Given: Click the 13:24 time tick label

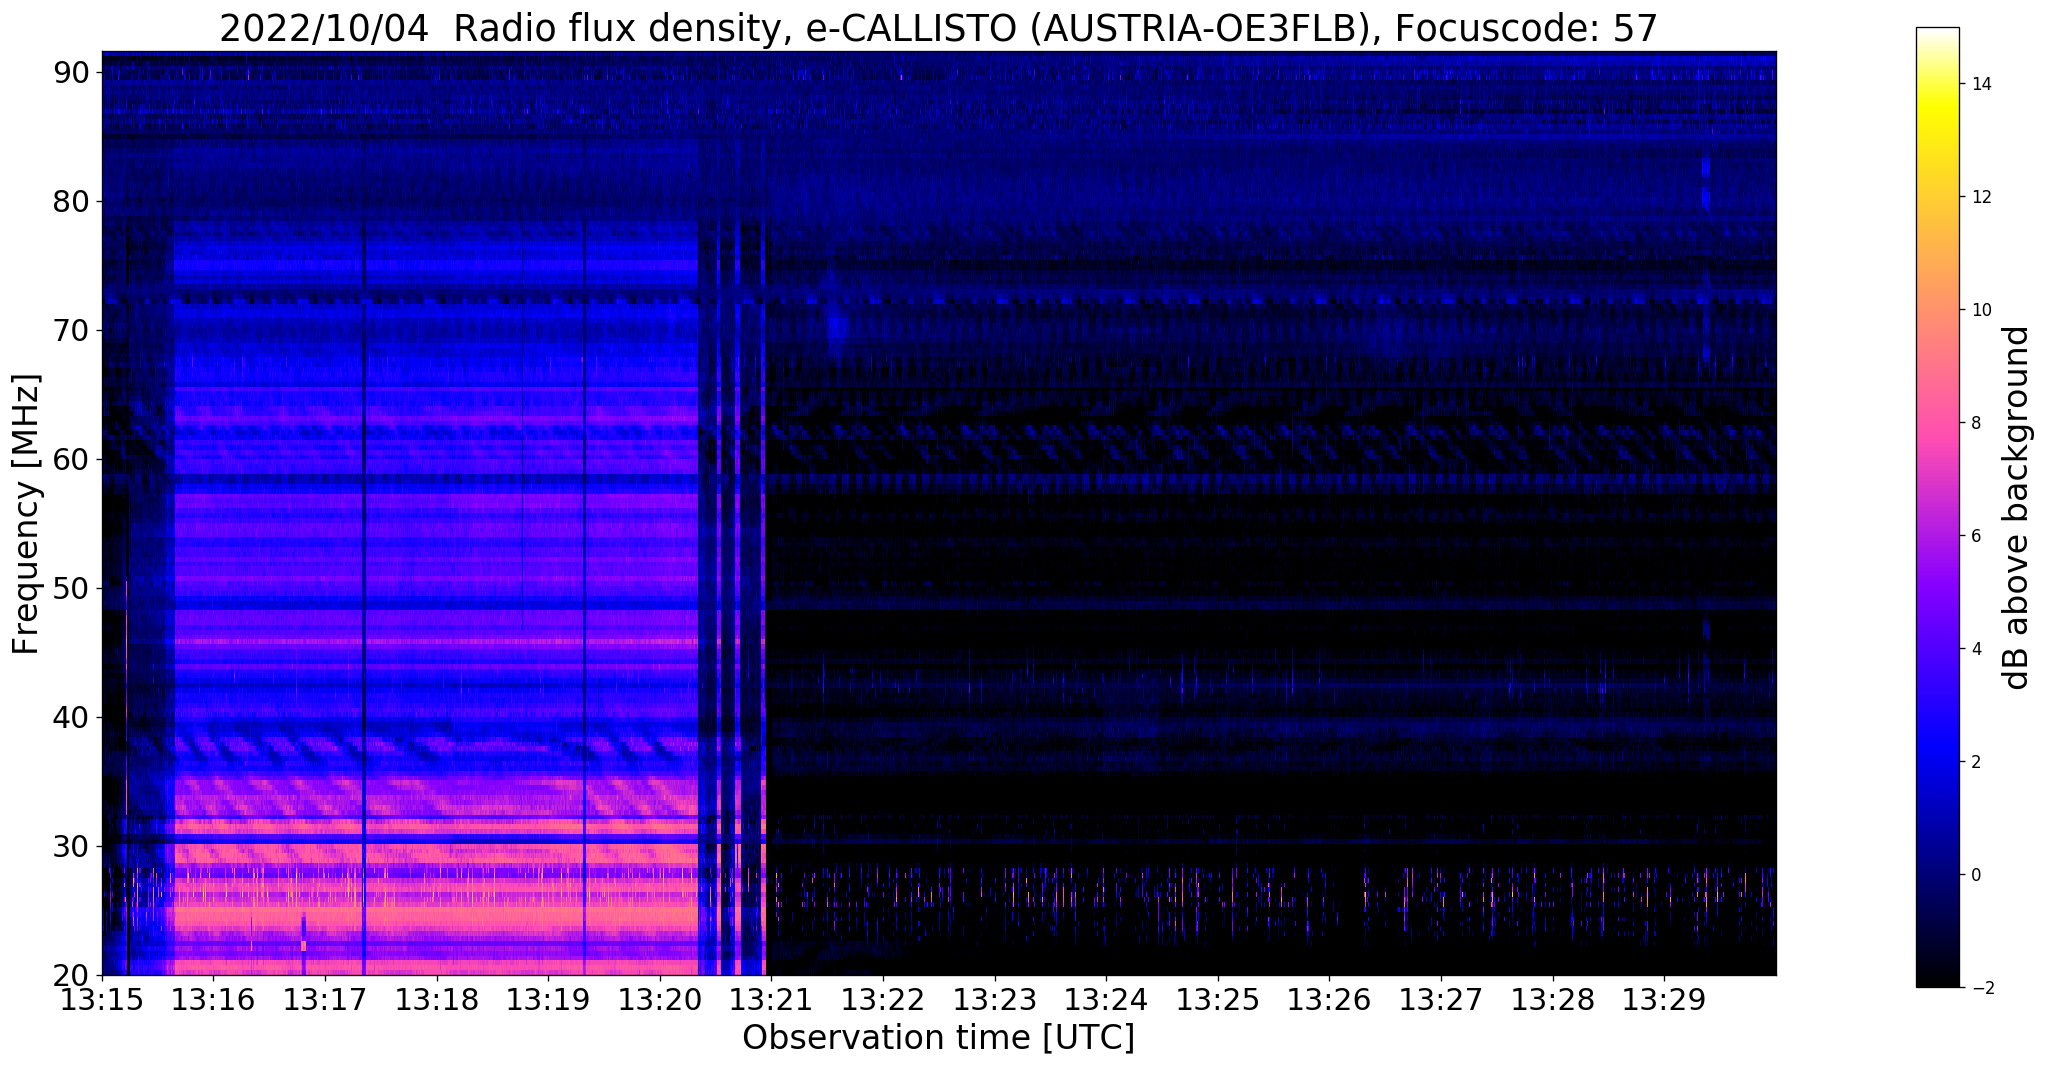Looking at the screenshot, I should coord(1106,1000).
